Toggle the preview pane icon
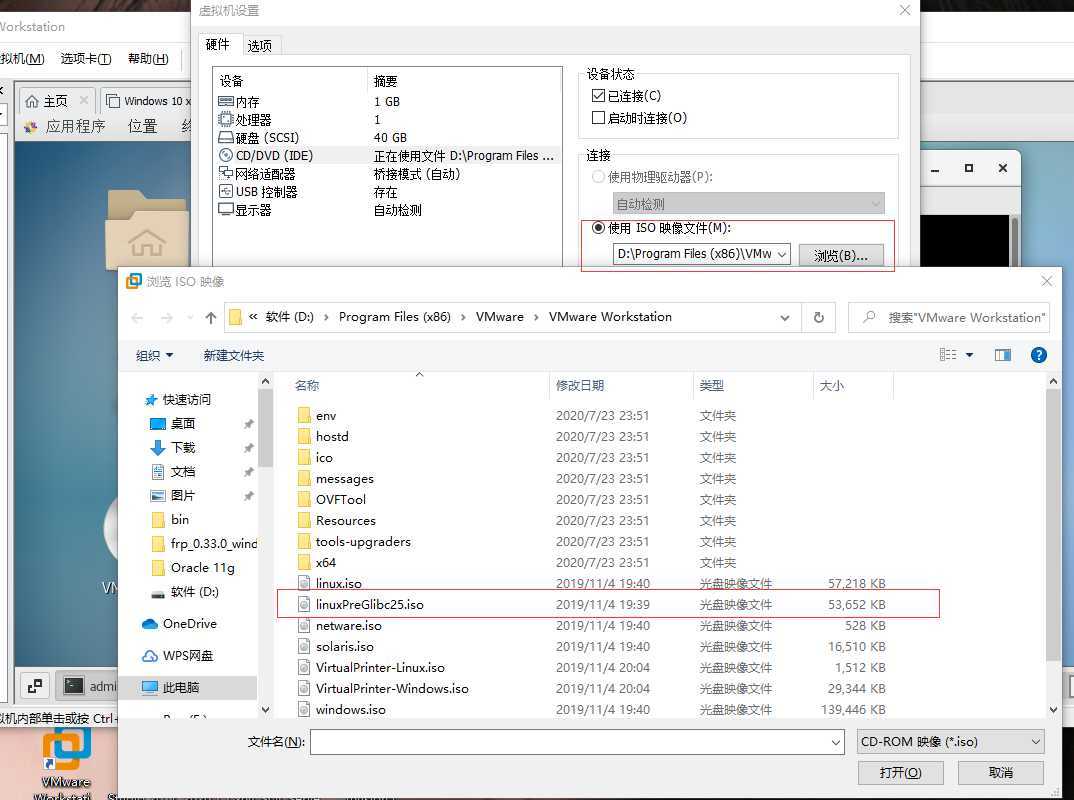This screenshot has height=800, width=1074. (x=1003, y=355)
